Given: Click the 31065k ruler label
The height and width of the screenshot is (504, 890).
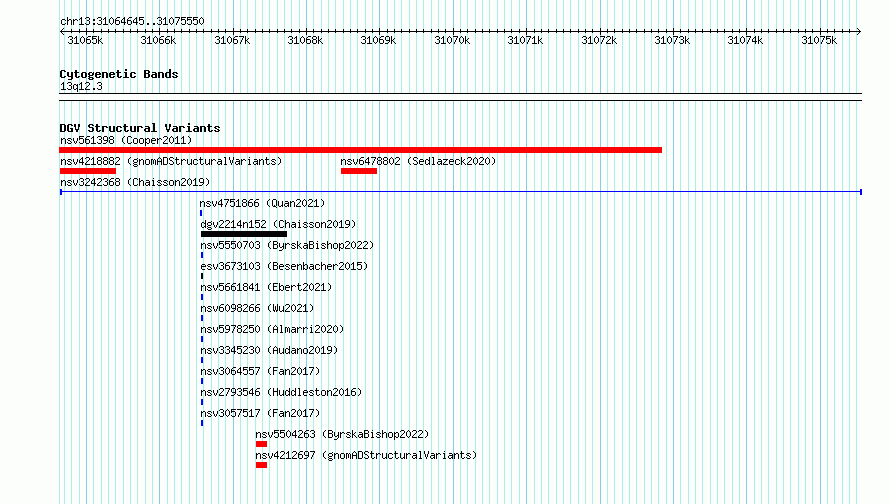Looking at the screenshot, I should [x=85, y=40].
